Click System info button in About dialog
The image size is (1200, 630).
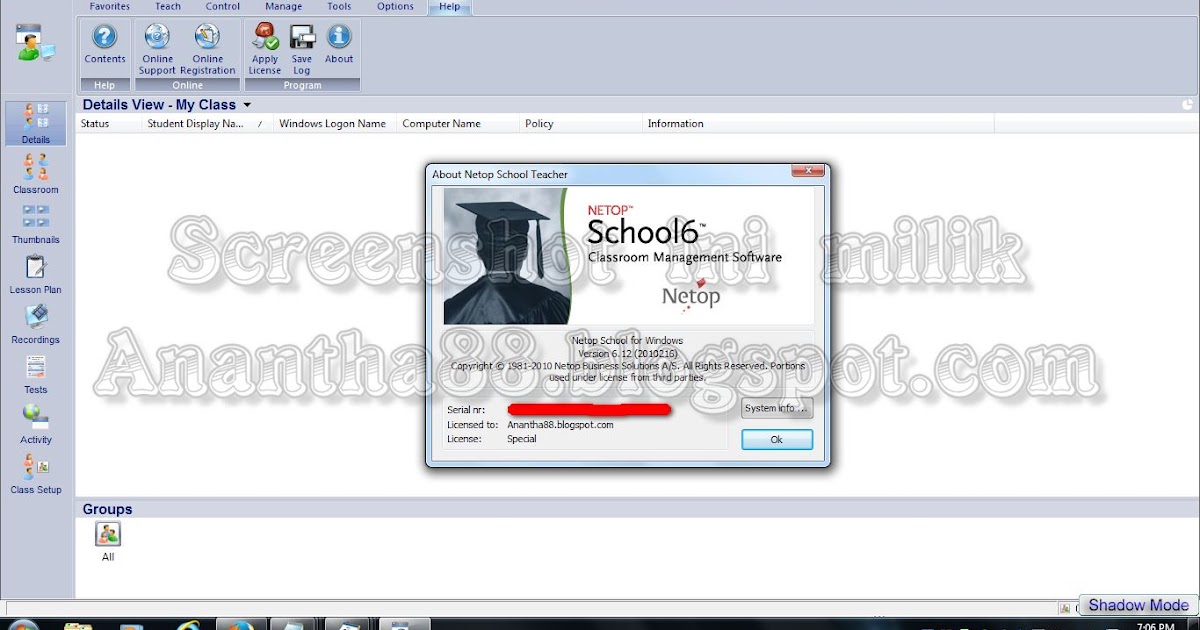click(777, 408)
